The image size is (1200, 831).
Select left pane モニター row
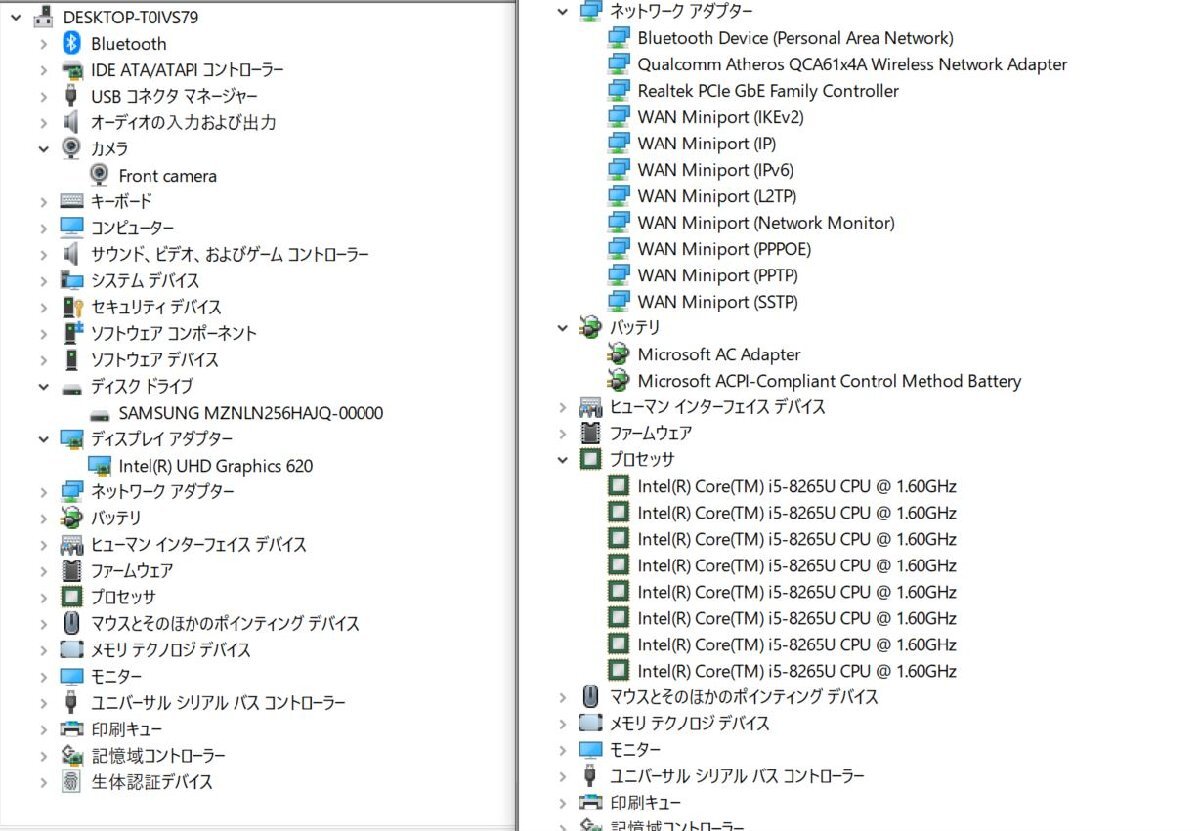(x=116, y=676)
